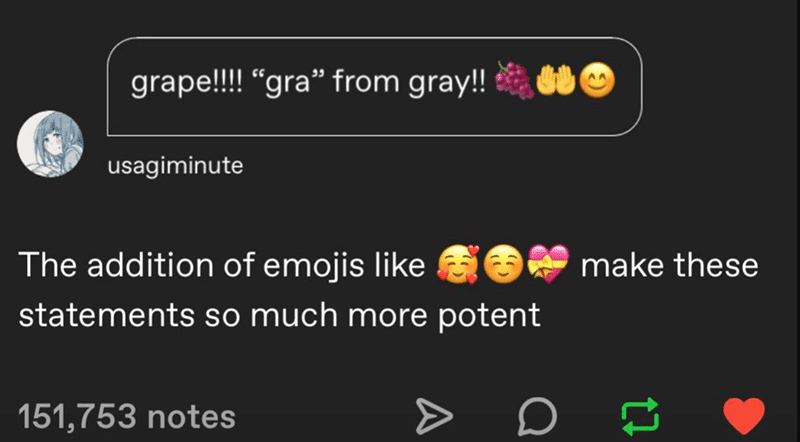Select the blushing relaxed face emoji
The height and width of the screenshot is (442, 800).
503,266
